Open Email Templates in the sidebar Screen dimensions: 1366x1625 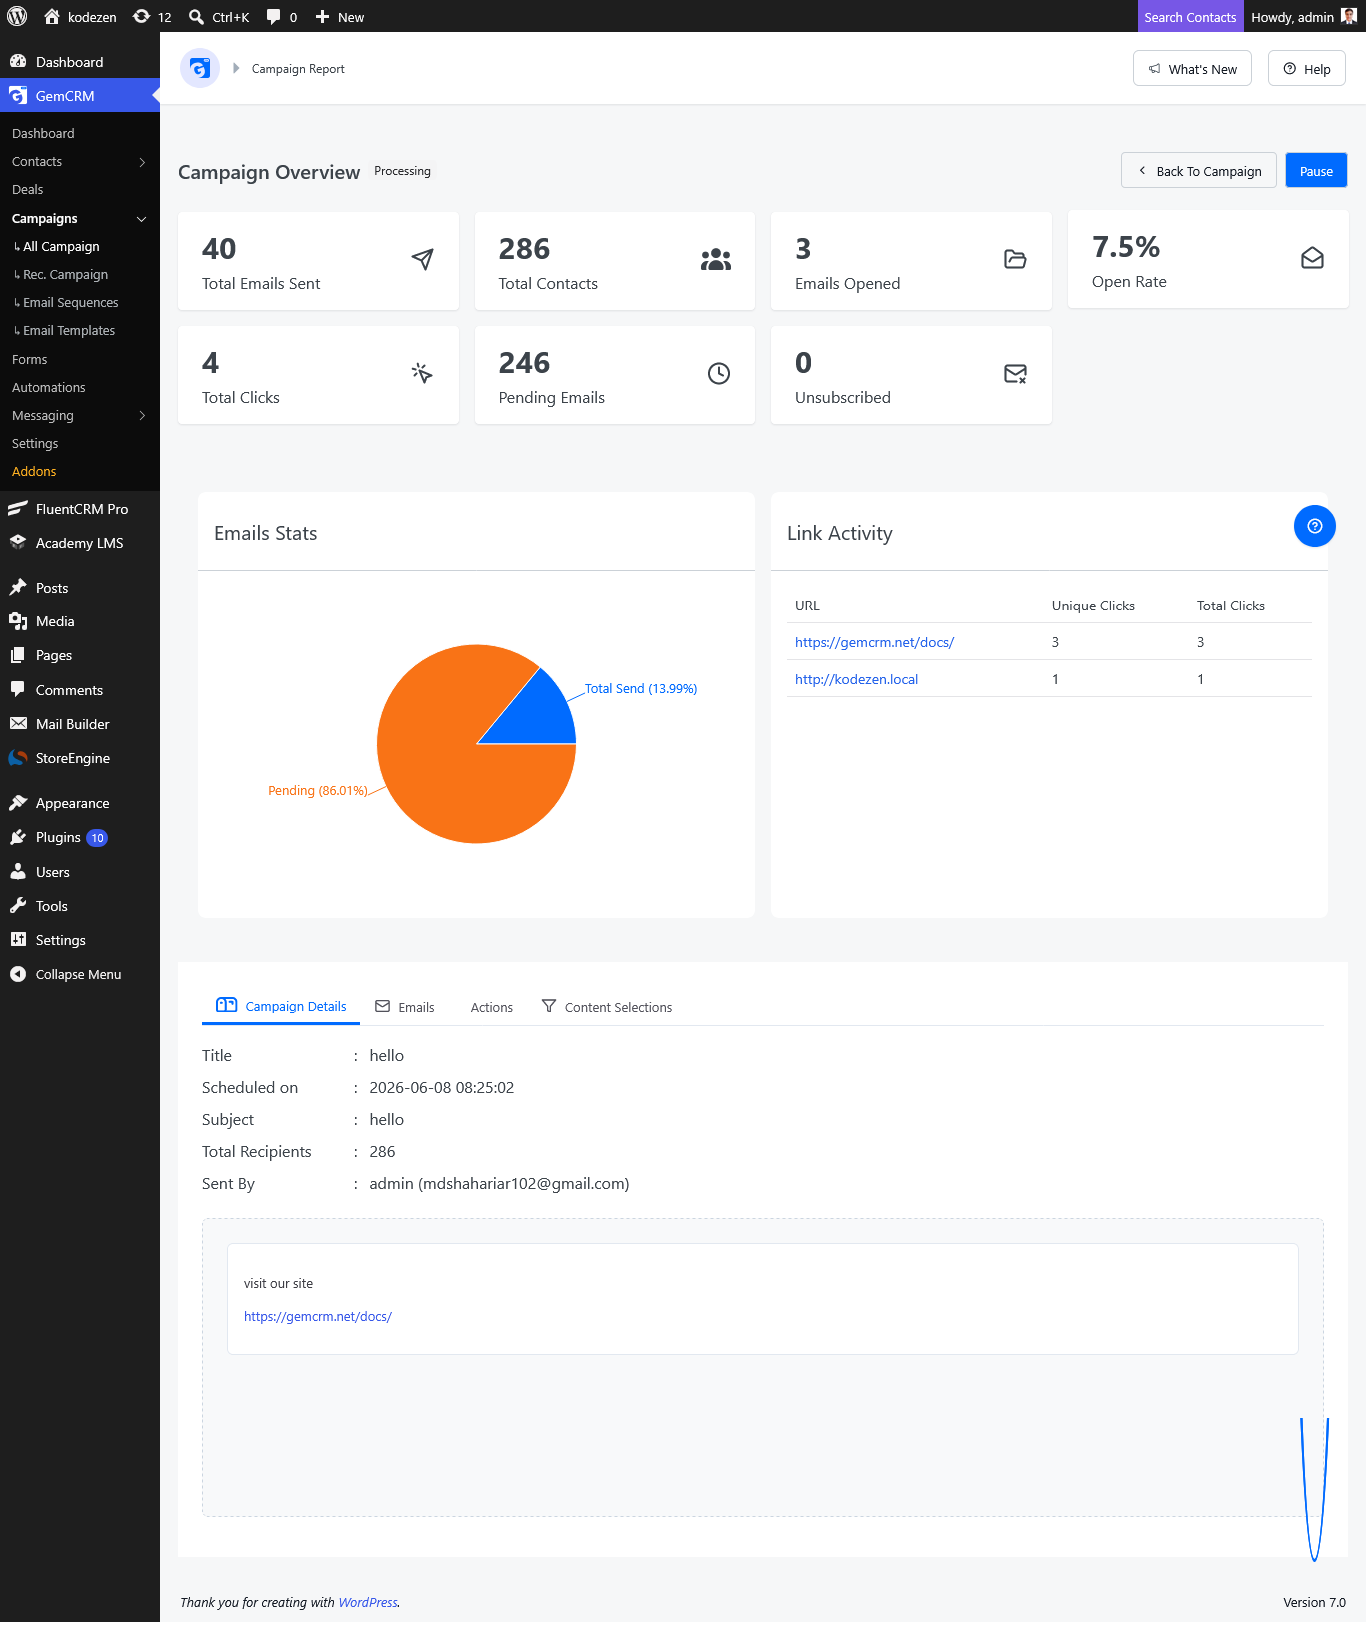pyautogui.click(x=69, y=330)
